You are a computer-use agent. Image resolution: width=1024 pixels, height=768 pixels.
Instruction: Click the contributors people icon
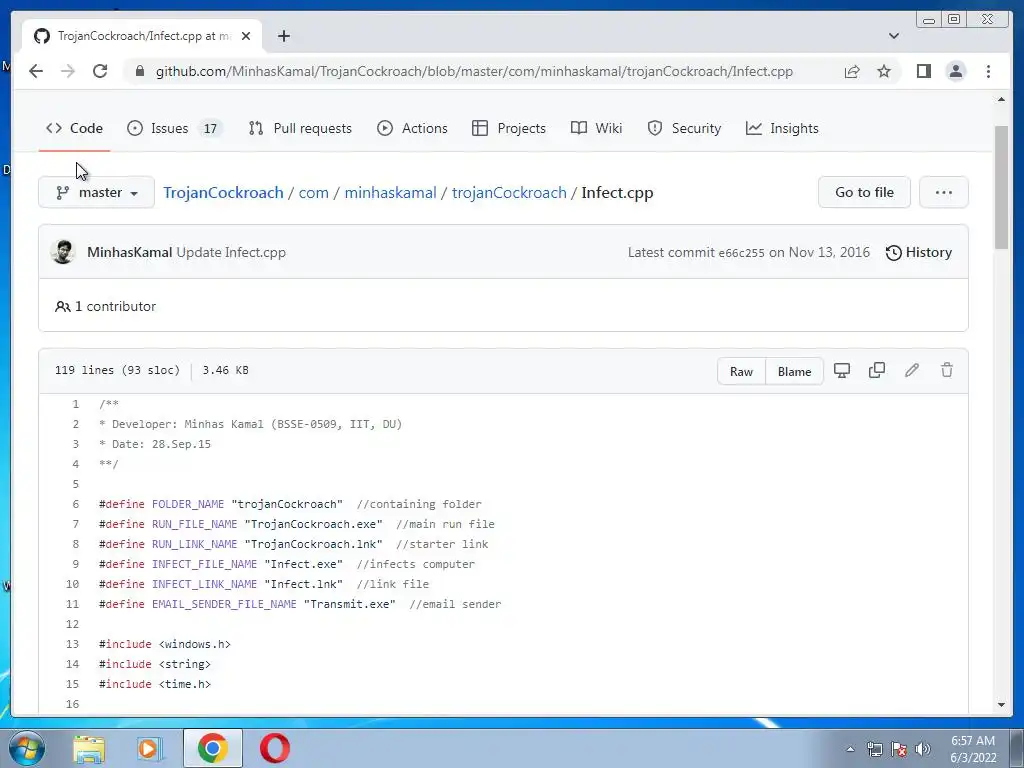tap(63, 306)
